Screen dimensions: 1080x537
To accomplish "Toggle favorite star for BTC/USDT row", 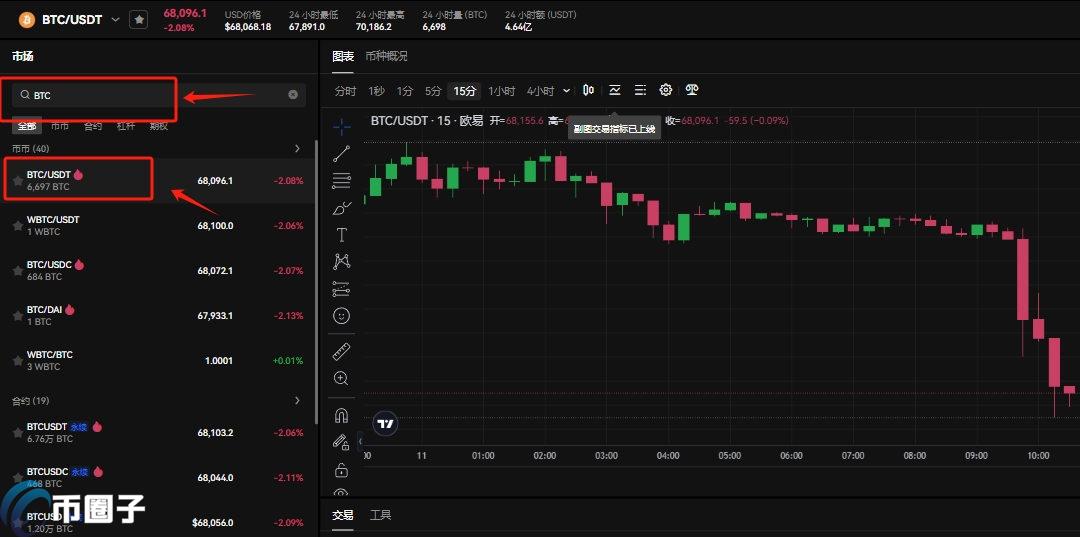I will click(17, 181).
